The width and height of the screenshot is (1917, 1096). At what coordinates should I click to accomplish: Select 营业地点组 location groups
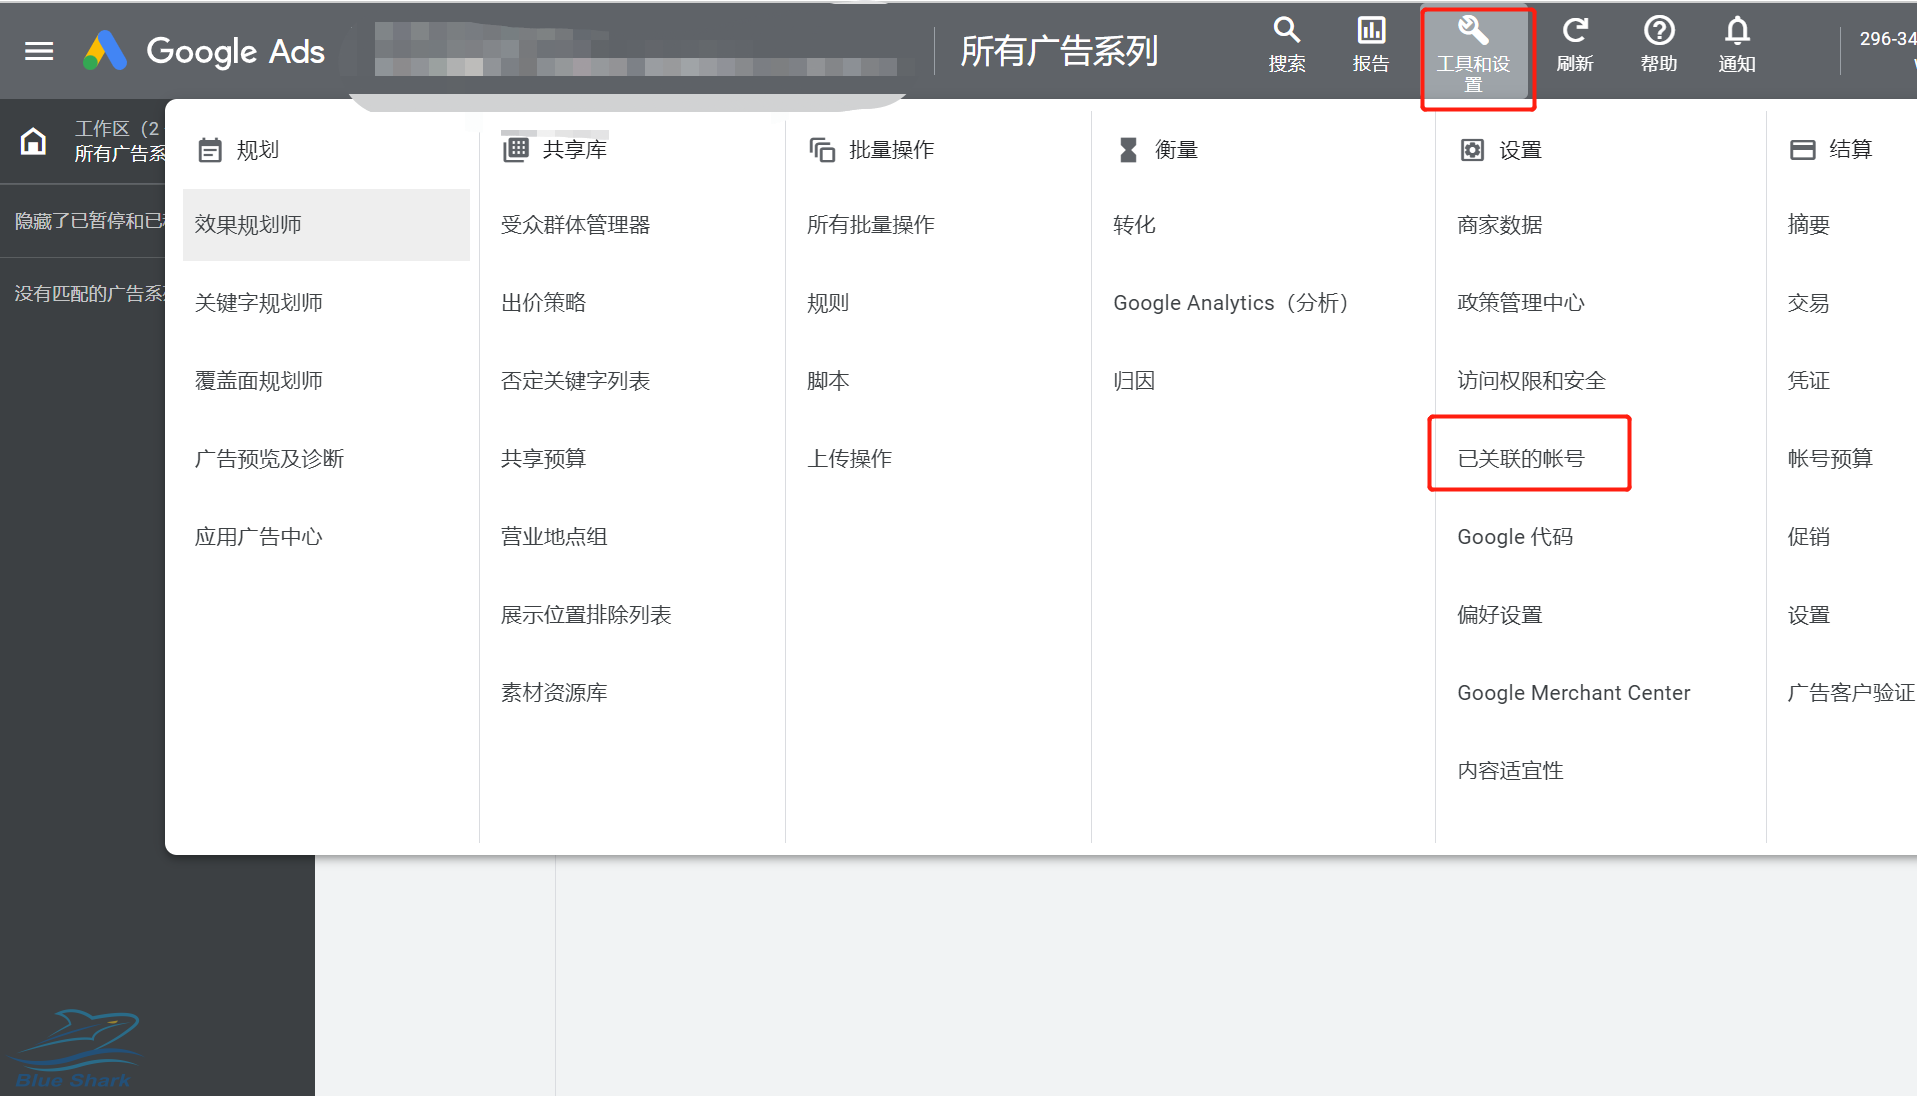554,537
